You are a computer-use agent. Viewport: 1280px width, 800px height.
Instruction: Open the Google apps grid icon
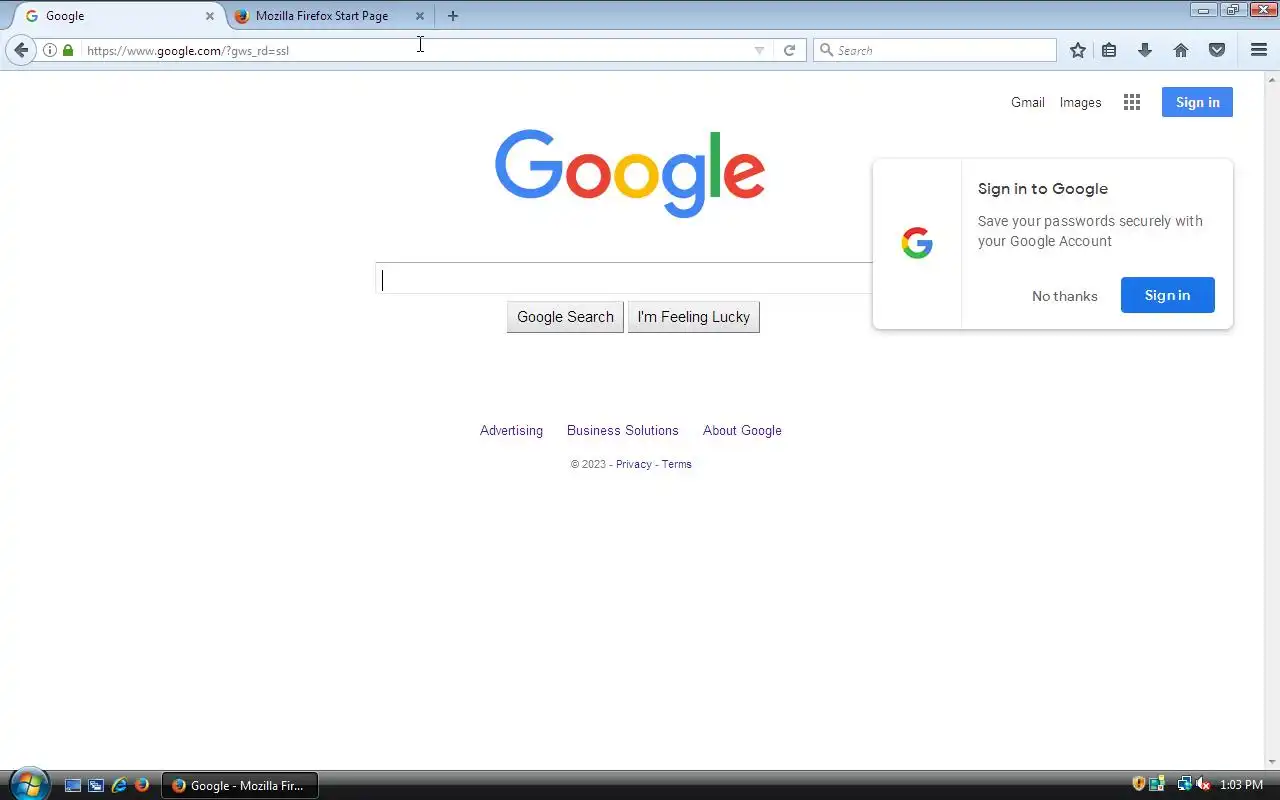click(x=1132, y=102)
